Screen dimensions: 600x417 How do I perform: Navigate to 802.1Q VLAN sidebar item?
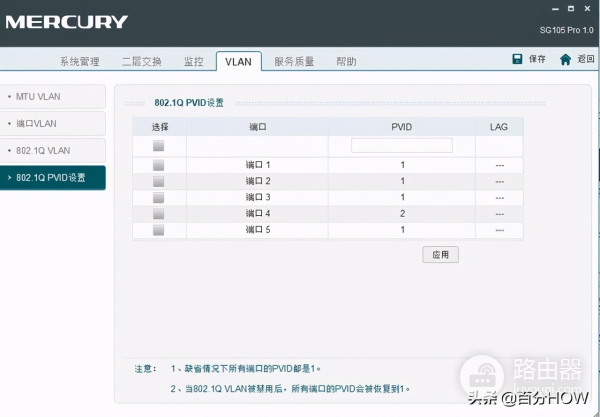pyautogui.click(x=55, y=151)
